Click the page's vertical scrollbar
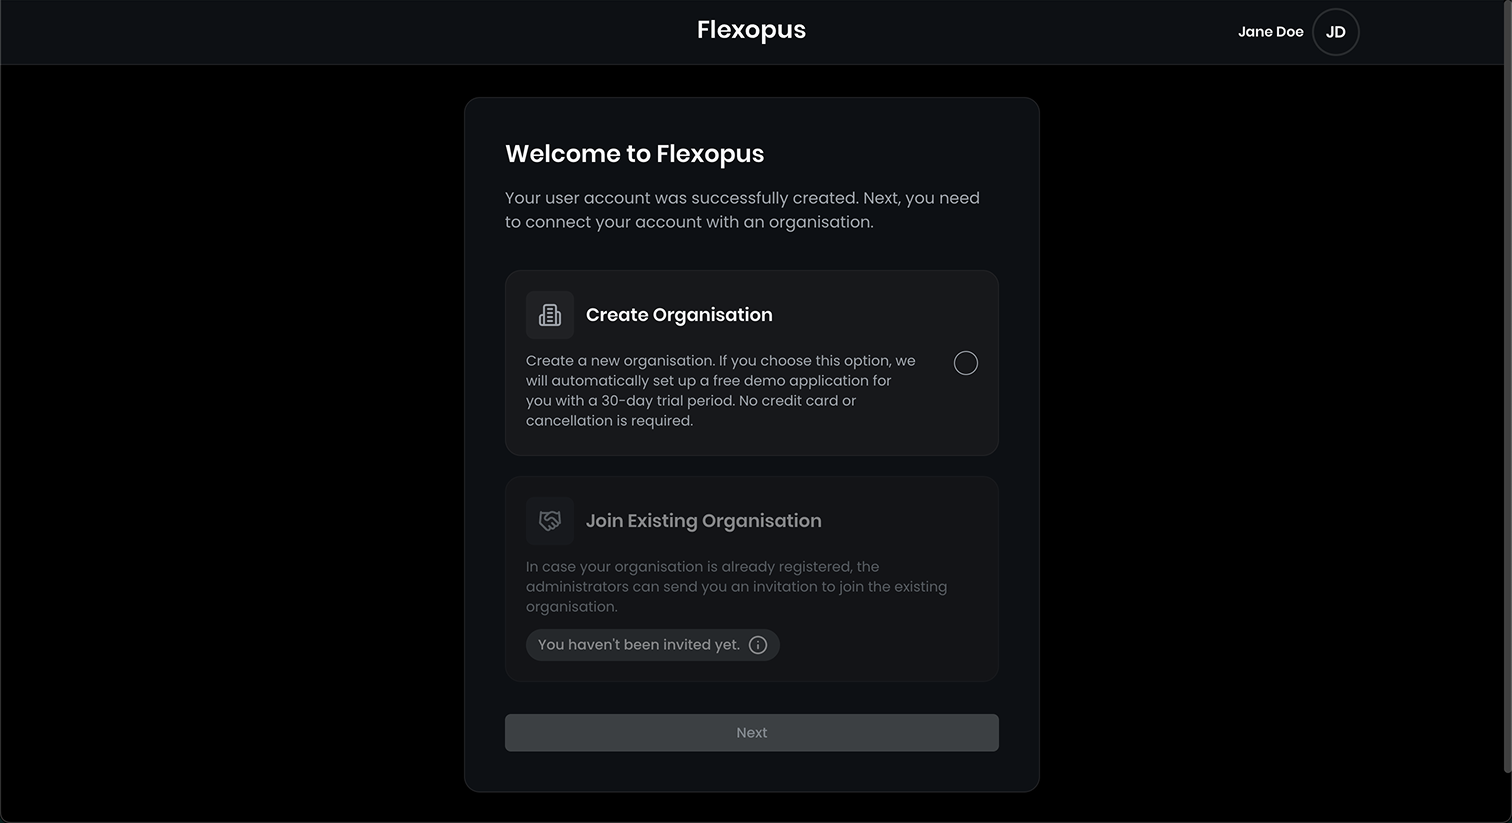The image size is (1512, 823). click(1507, 400)
